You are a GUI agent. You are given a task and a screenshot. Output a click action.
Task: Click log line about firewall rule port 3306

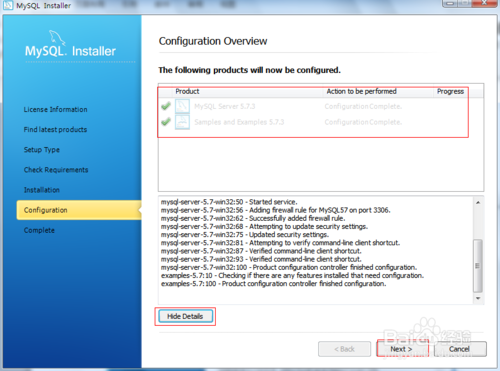[x=276, y=210]
